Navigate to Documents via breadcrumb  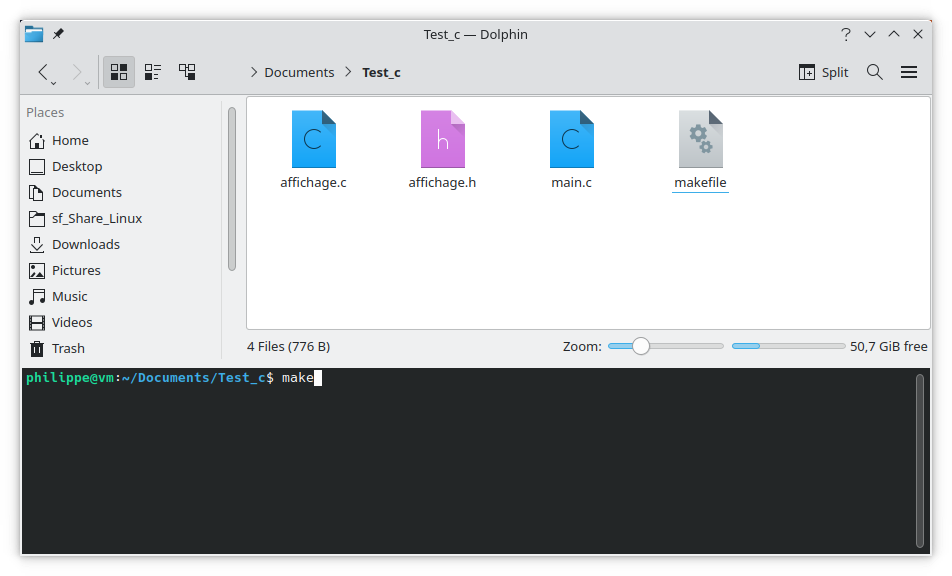pyautogui.click(x=298, y=71)
